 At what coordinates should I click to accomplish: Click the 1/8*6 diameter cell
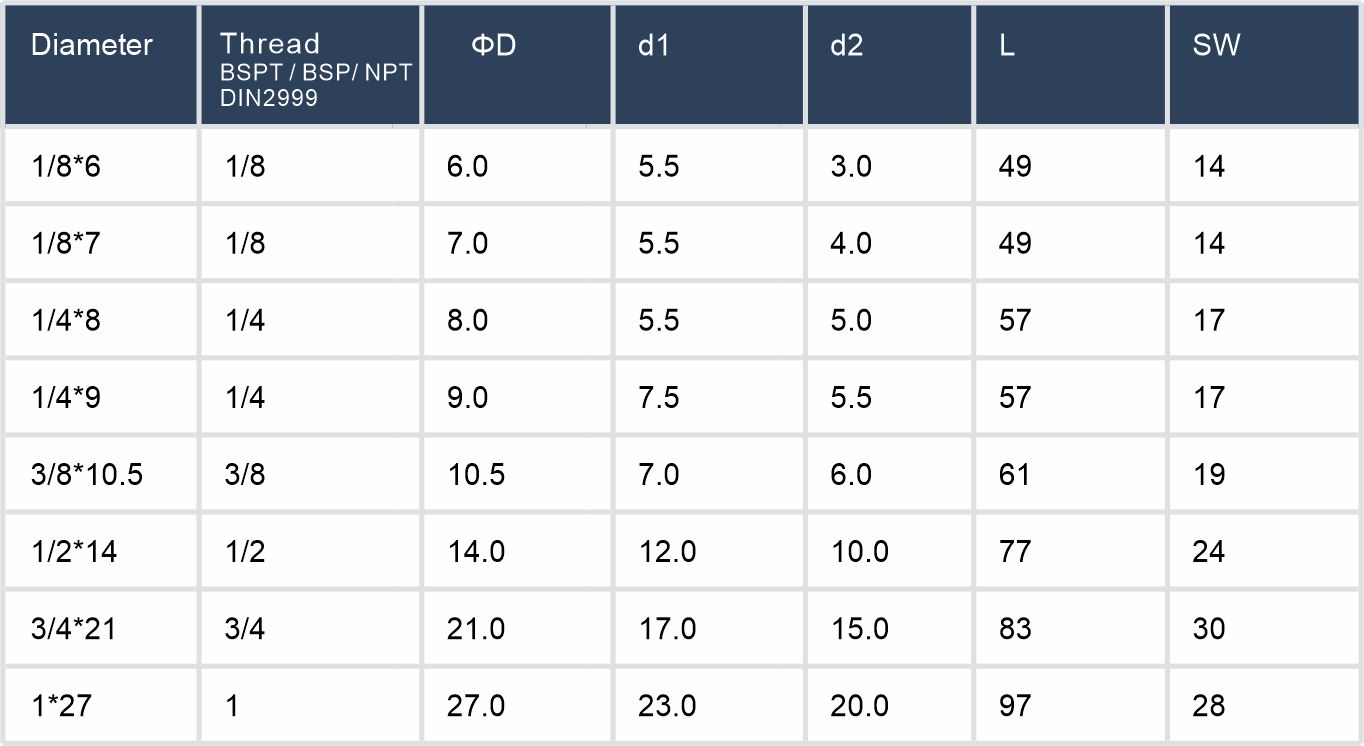coord(66,166)
